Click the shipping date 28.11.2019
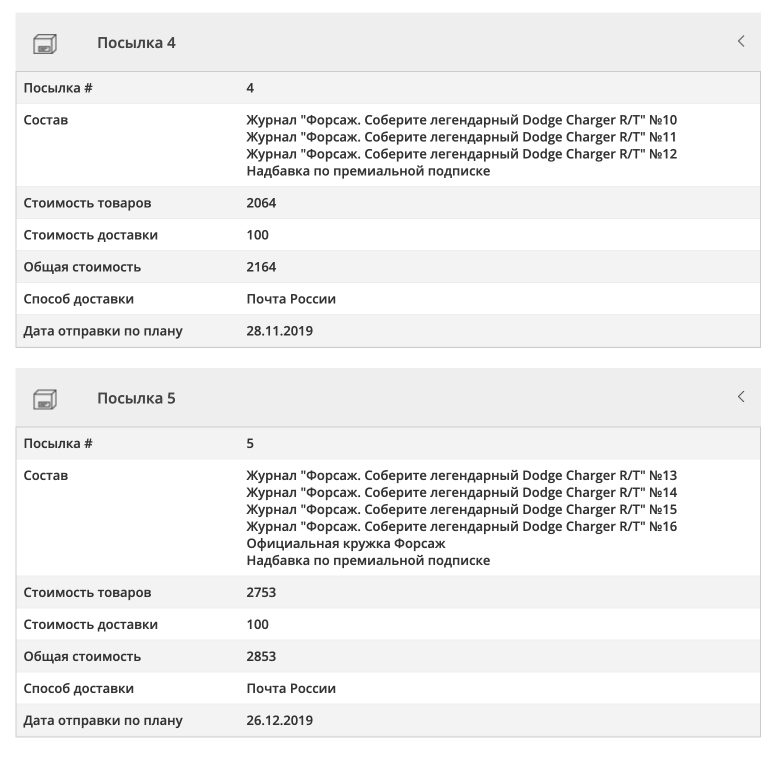Screen dimensions: 779x780 coord(279,331)
